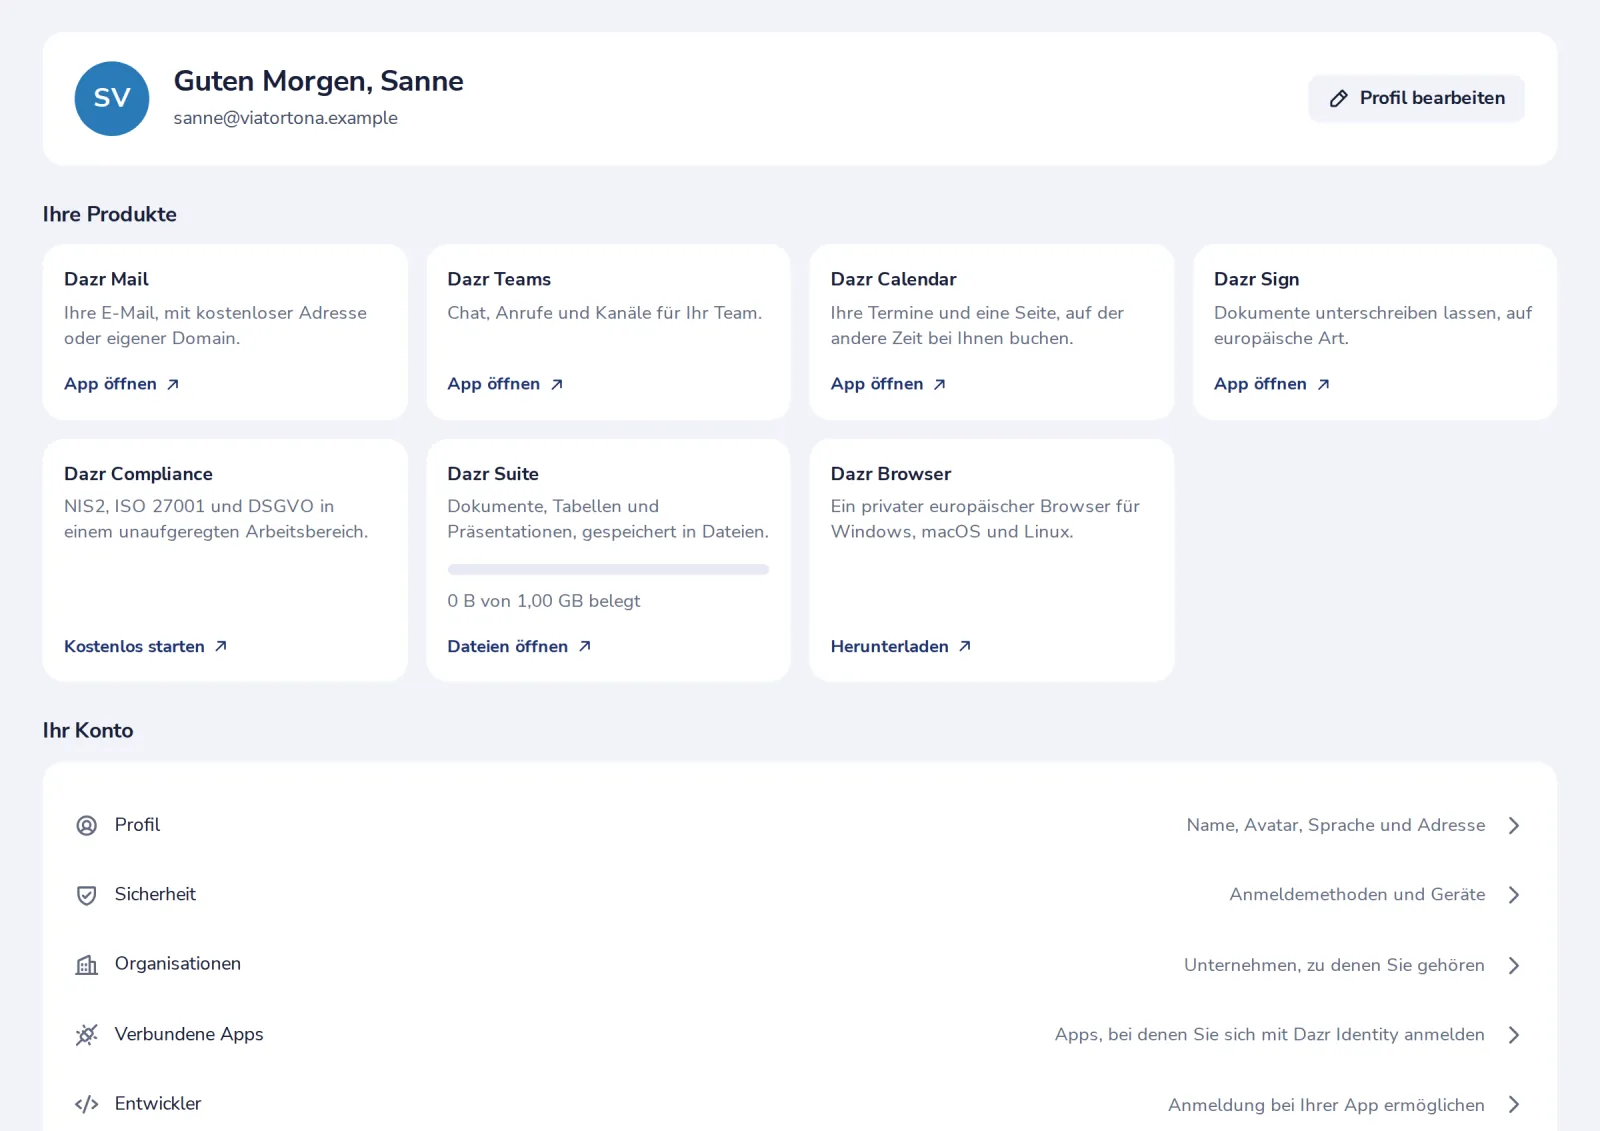Image resolution: width=1600 pixels, height=1131 pixels.
Task: Click the arrow icon beside Kostenlos starten
Action: pyautogui.click(x=221, y=646)
